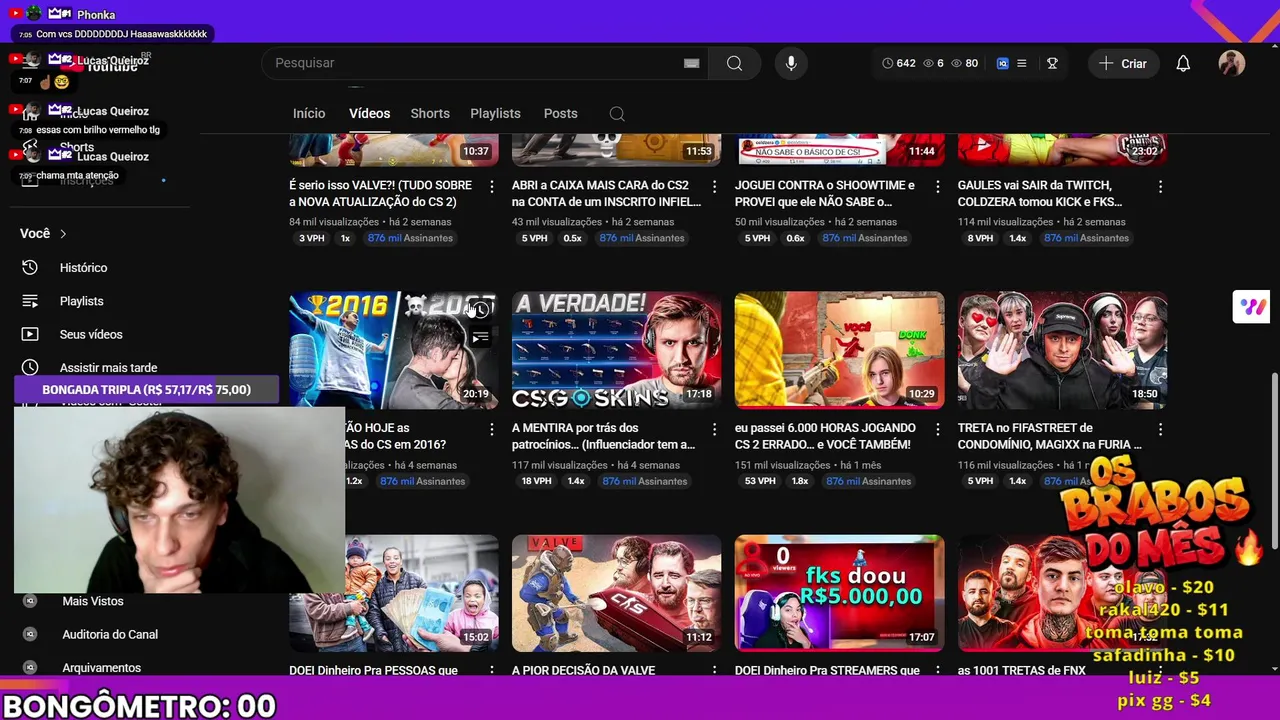Click the Arquivamentos sidebar icon
This screenshot has height=720, width=1280.
(x=30, y=667)
